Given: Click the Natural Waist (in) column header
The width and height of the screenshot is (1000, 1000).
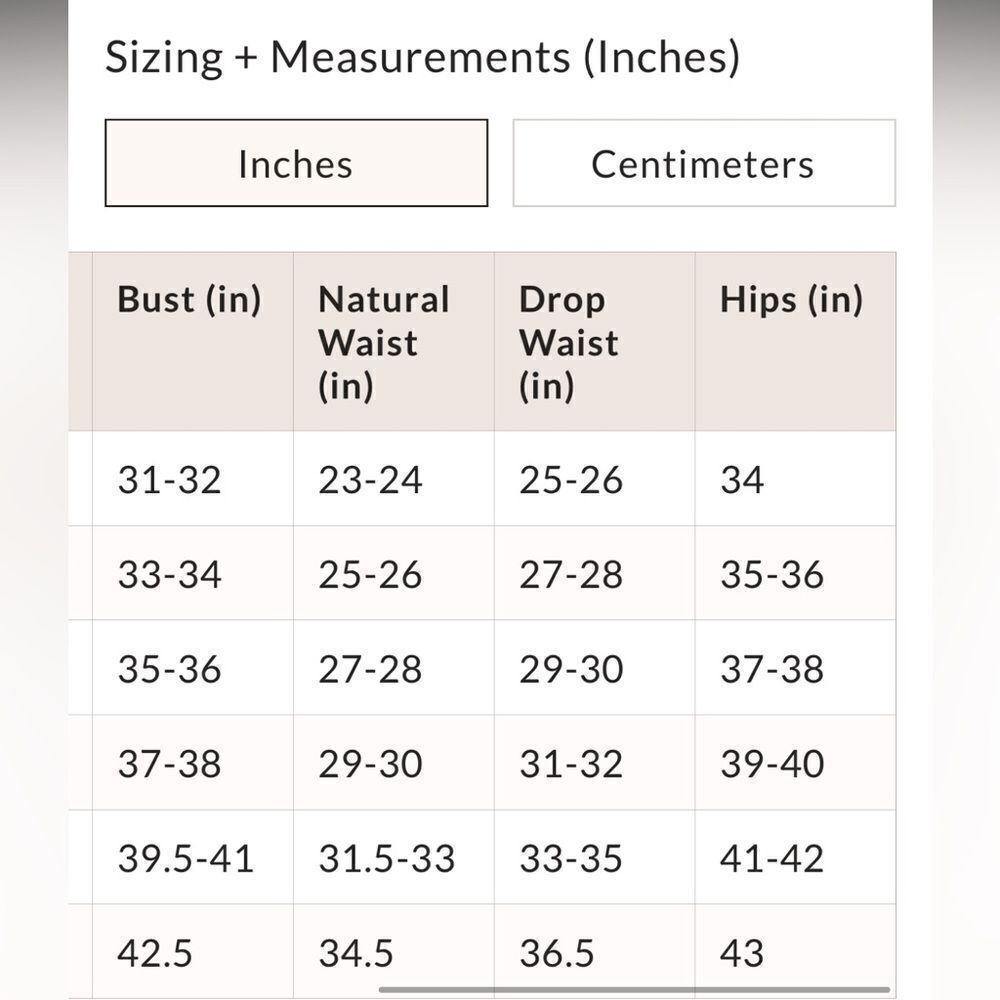Looking at the screenshot, I should (384, 342).
